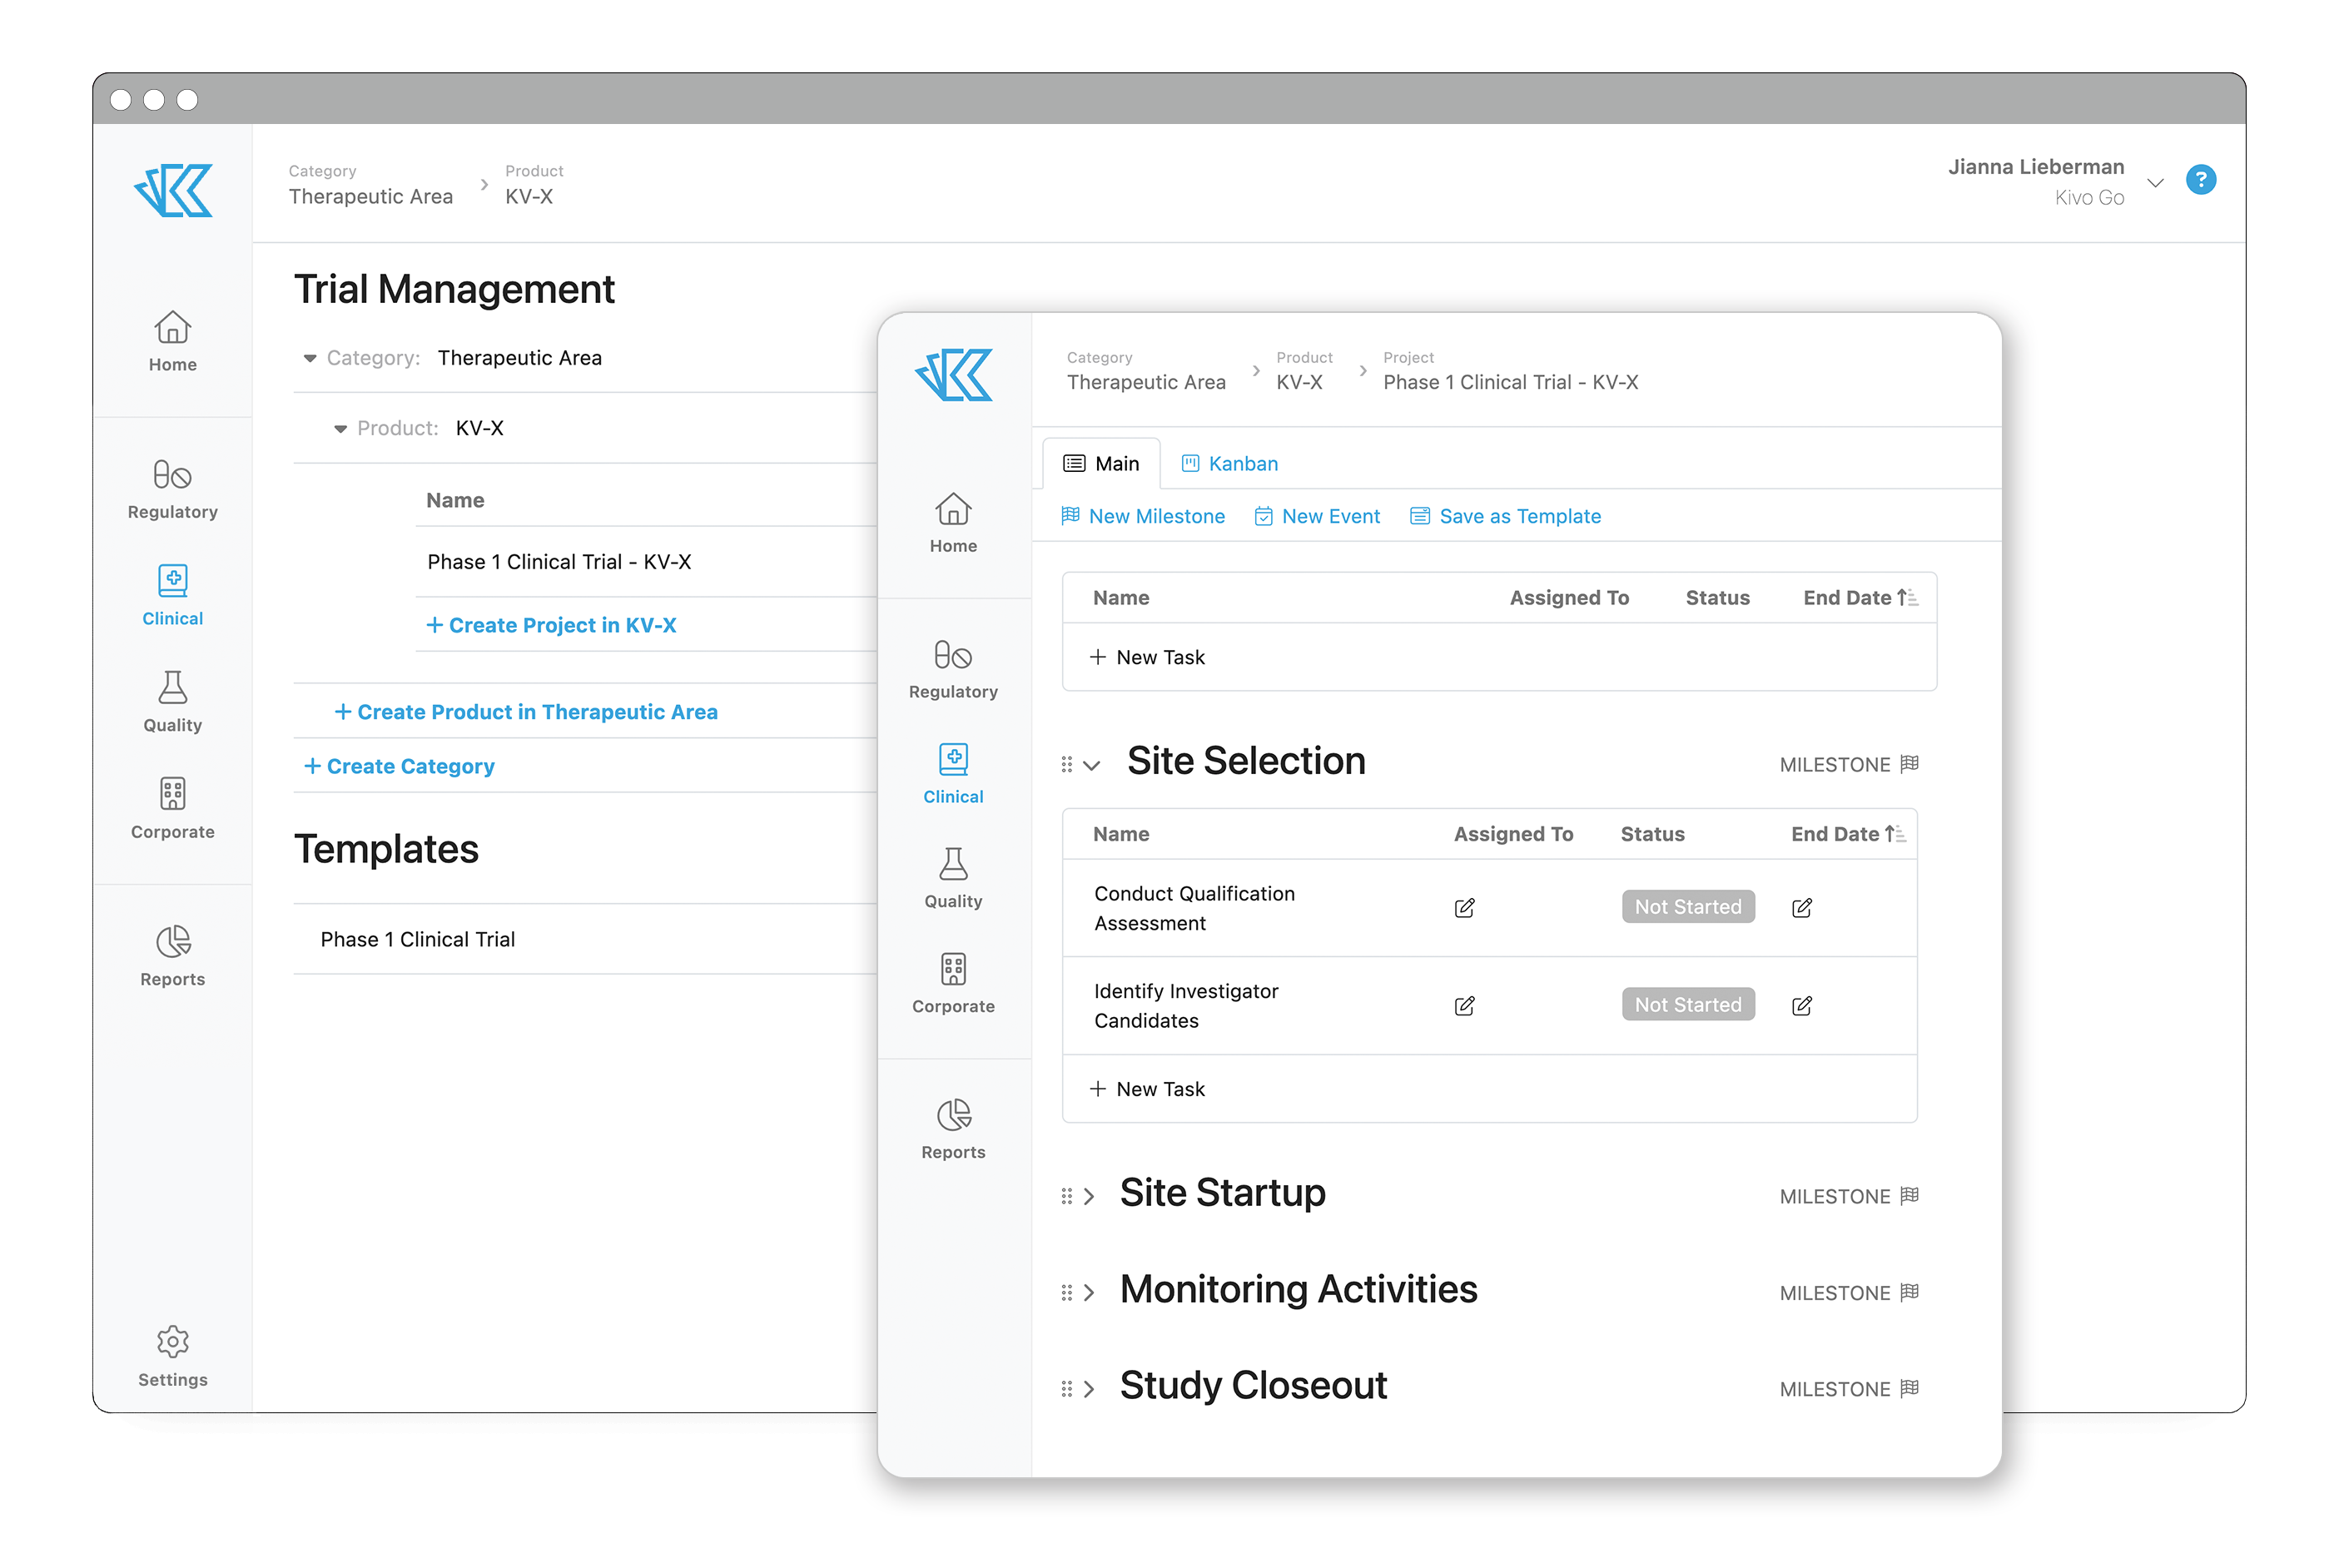Expand the Site Startup milestone

click(1089, 1195)
